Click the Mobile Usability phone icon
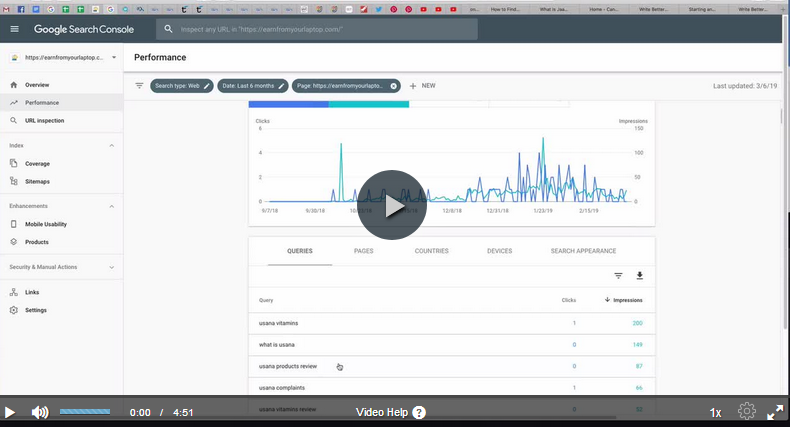This screenshot has width=791, height=427. 14,224
